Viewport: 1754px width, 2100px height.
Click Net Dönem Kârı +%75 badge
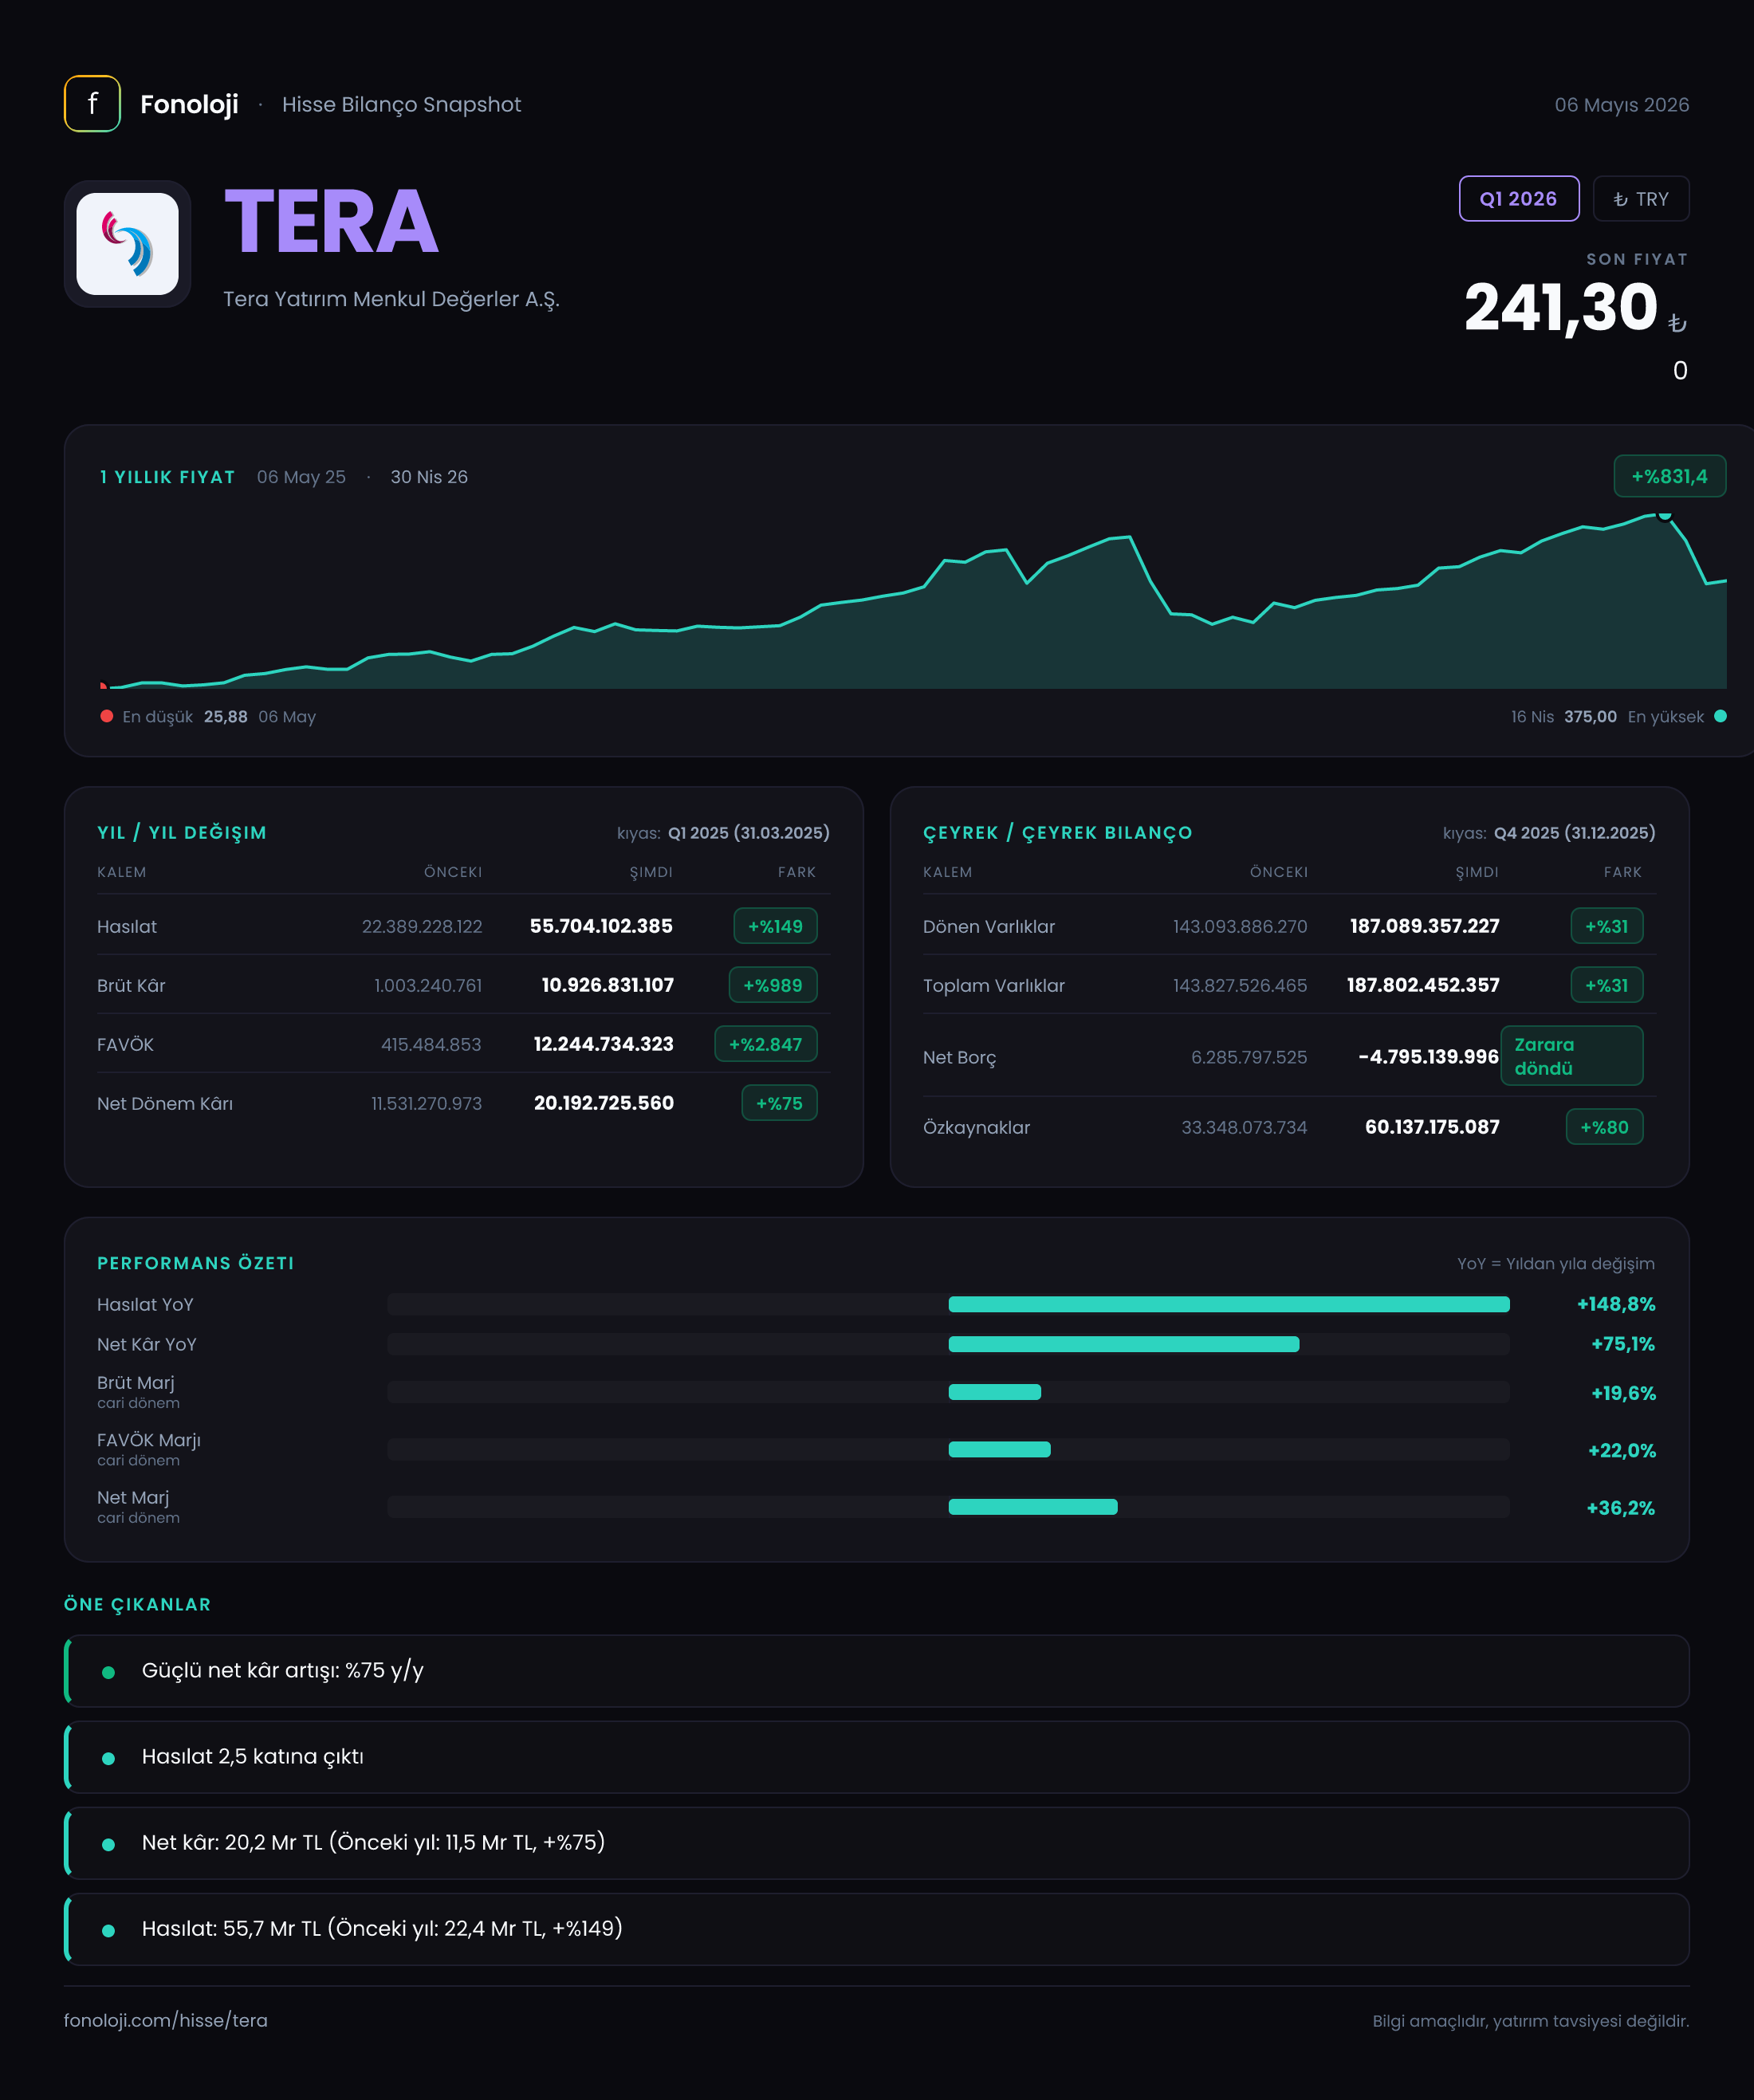pyautogui.click(x=779, y=1103)
